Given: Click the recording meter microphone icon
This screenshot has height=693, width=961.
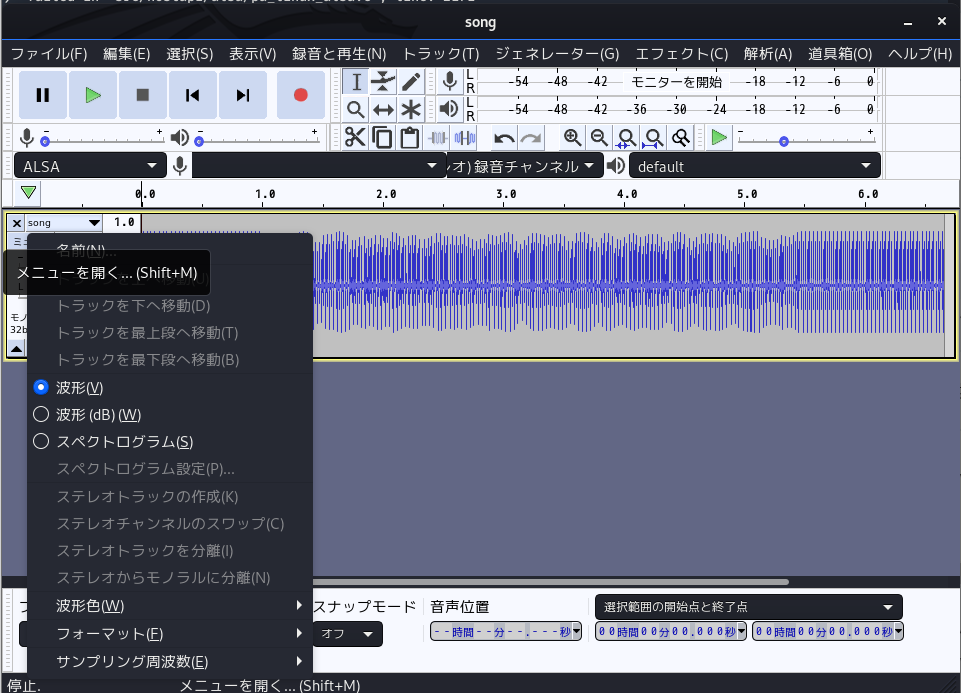Looking at the screenshot, I should (449, 81).
